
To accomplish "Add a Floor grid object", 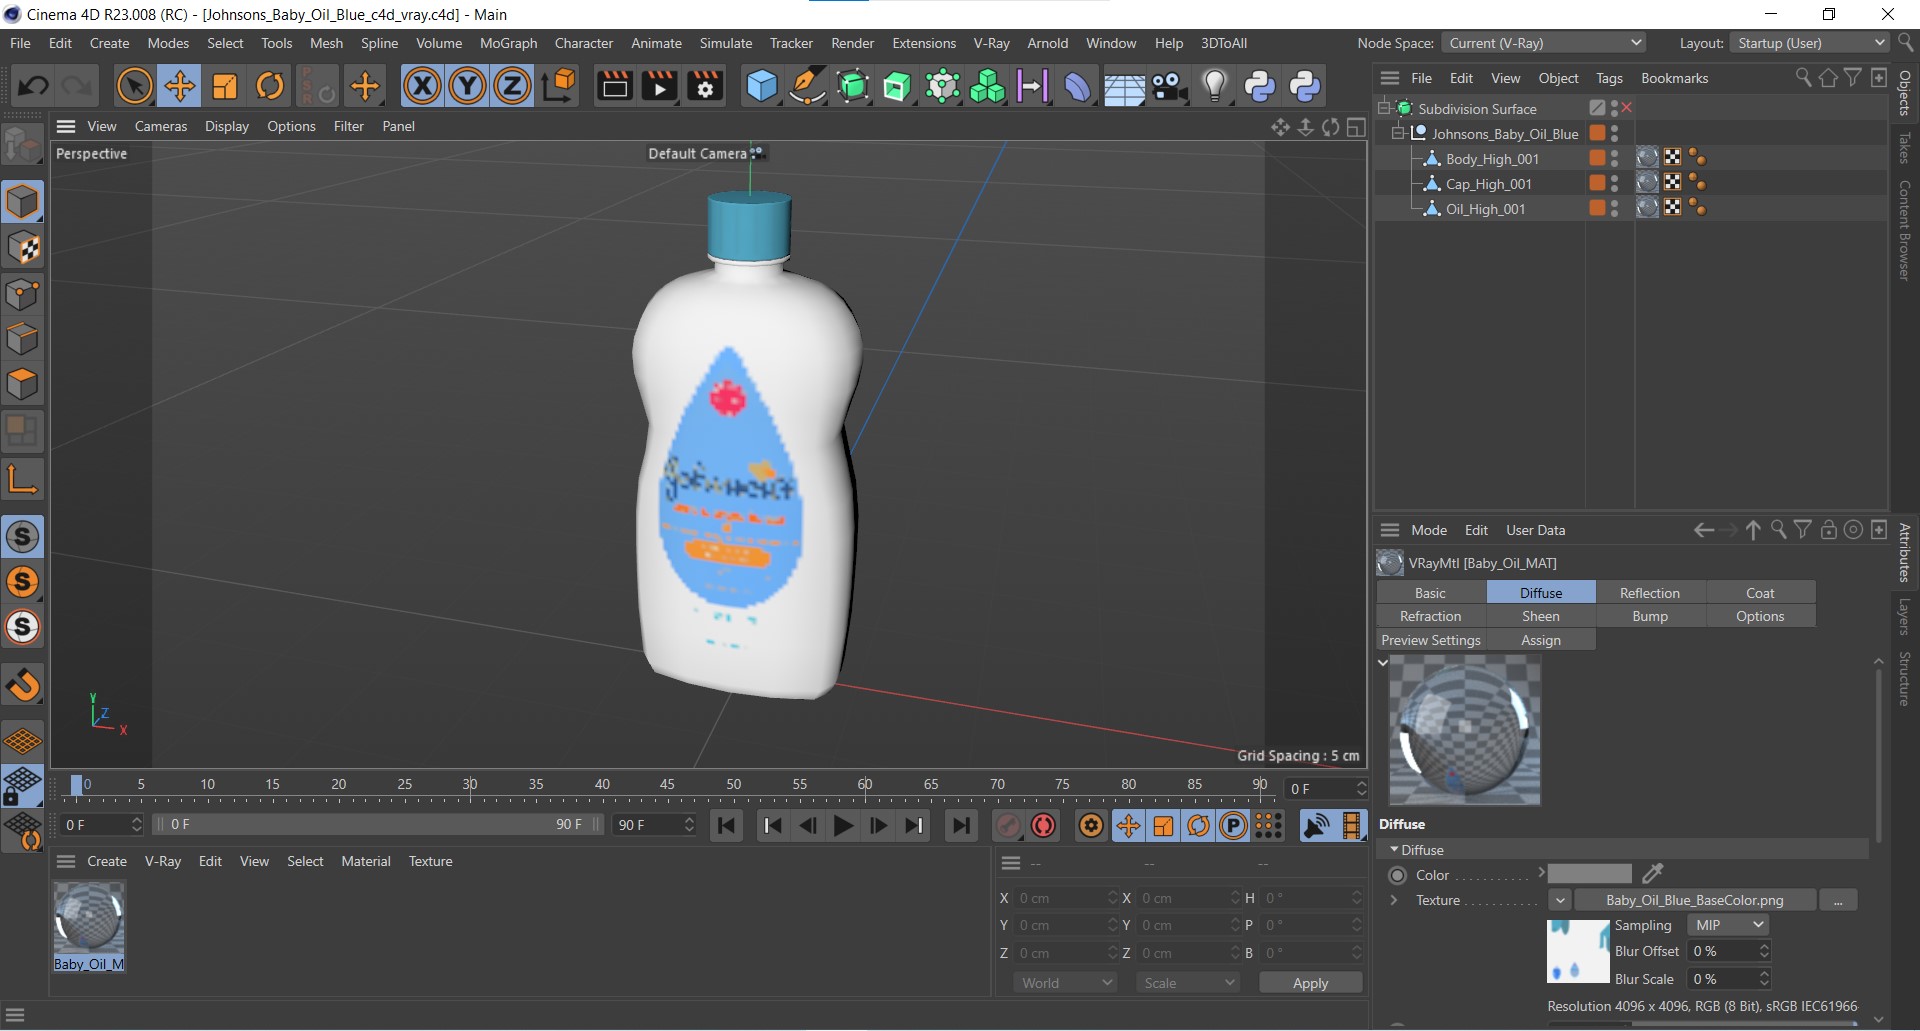I will pos(1124,86).
